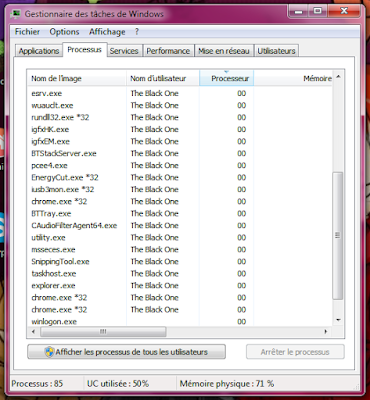The height and width of the screenshot is (400, 370).
Task: Click the horizontal scrollbar left arrow
Action: (x=33, y=332)
